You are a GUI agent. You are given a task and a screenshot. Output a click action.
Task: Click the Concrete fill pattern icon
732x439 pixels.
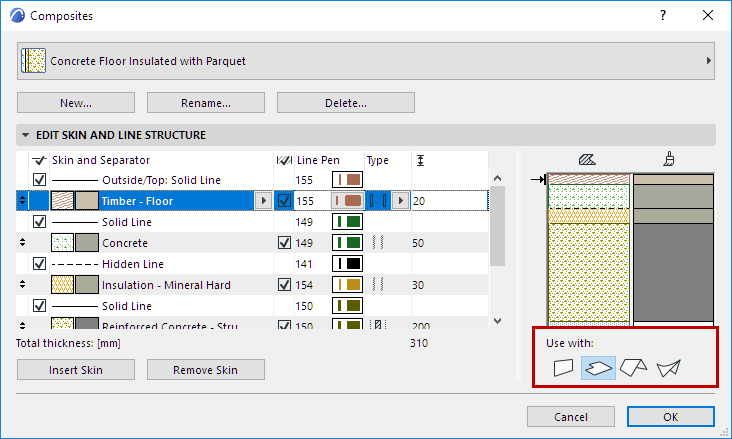[x=62, y=243]
